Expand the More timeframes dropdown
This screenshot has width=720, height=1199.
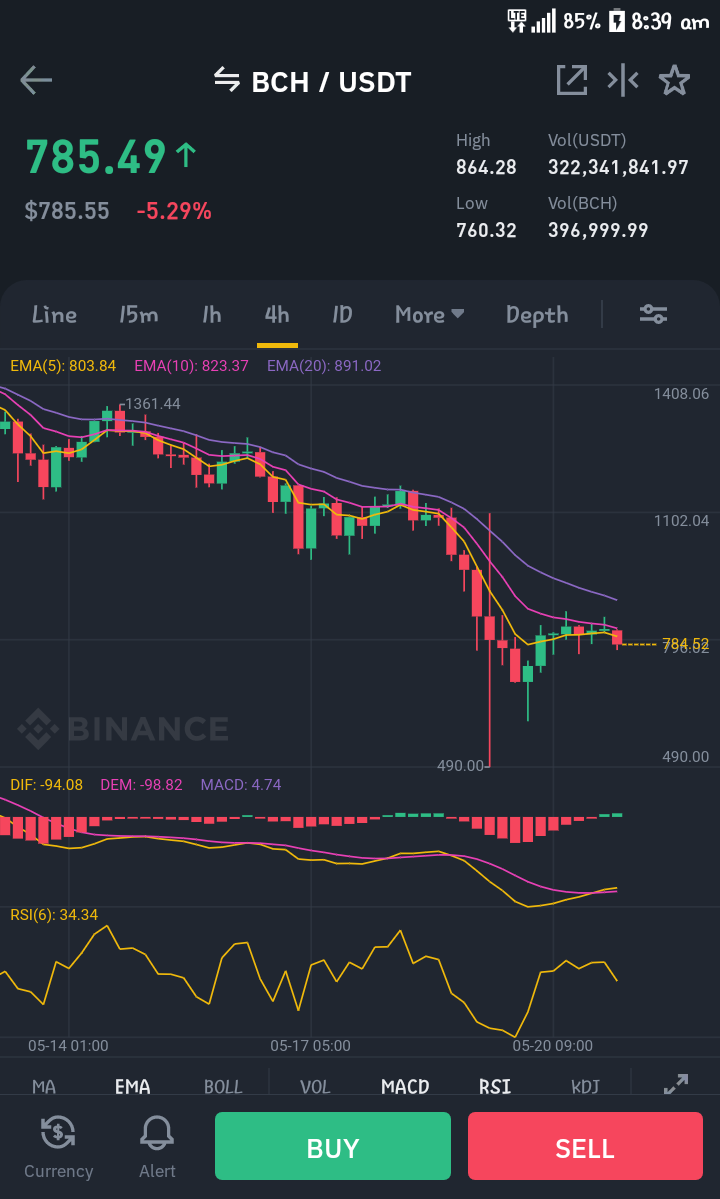[x=429, y=314]
